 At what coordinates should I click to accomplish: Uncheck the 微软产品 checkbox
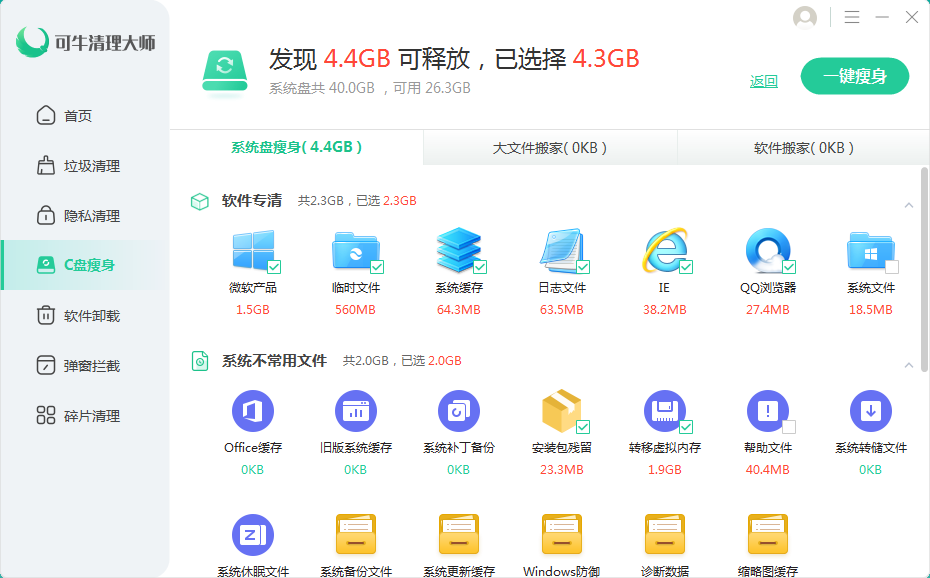pos(274,267)
